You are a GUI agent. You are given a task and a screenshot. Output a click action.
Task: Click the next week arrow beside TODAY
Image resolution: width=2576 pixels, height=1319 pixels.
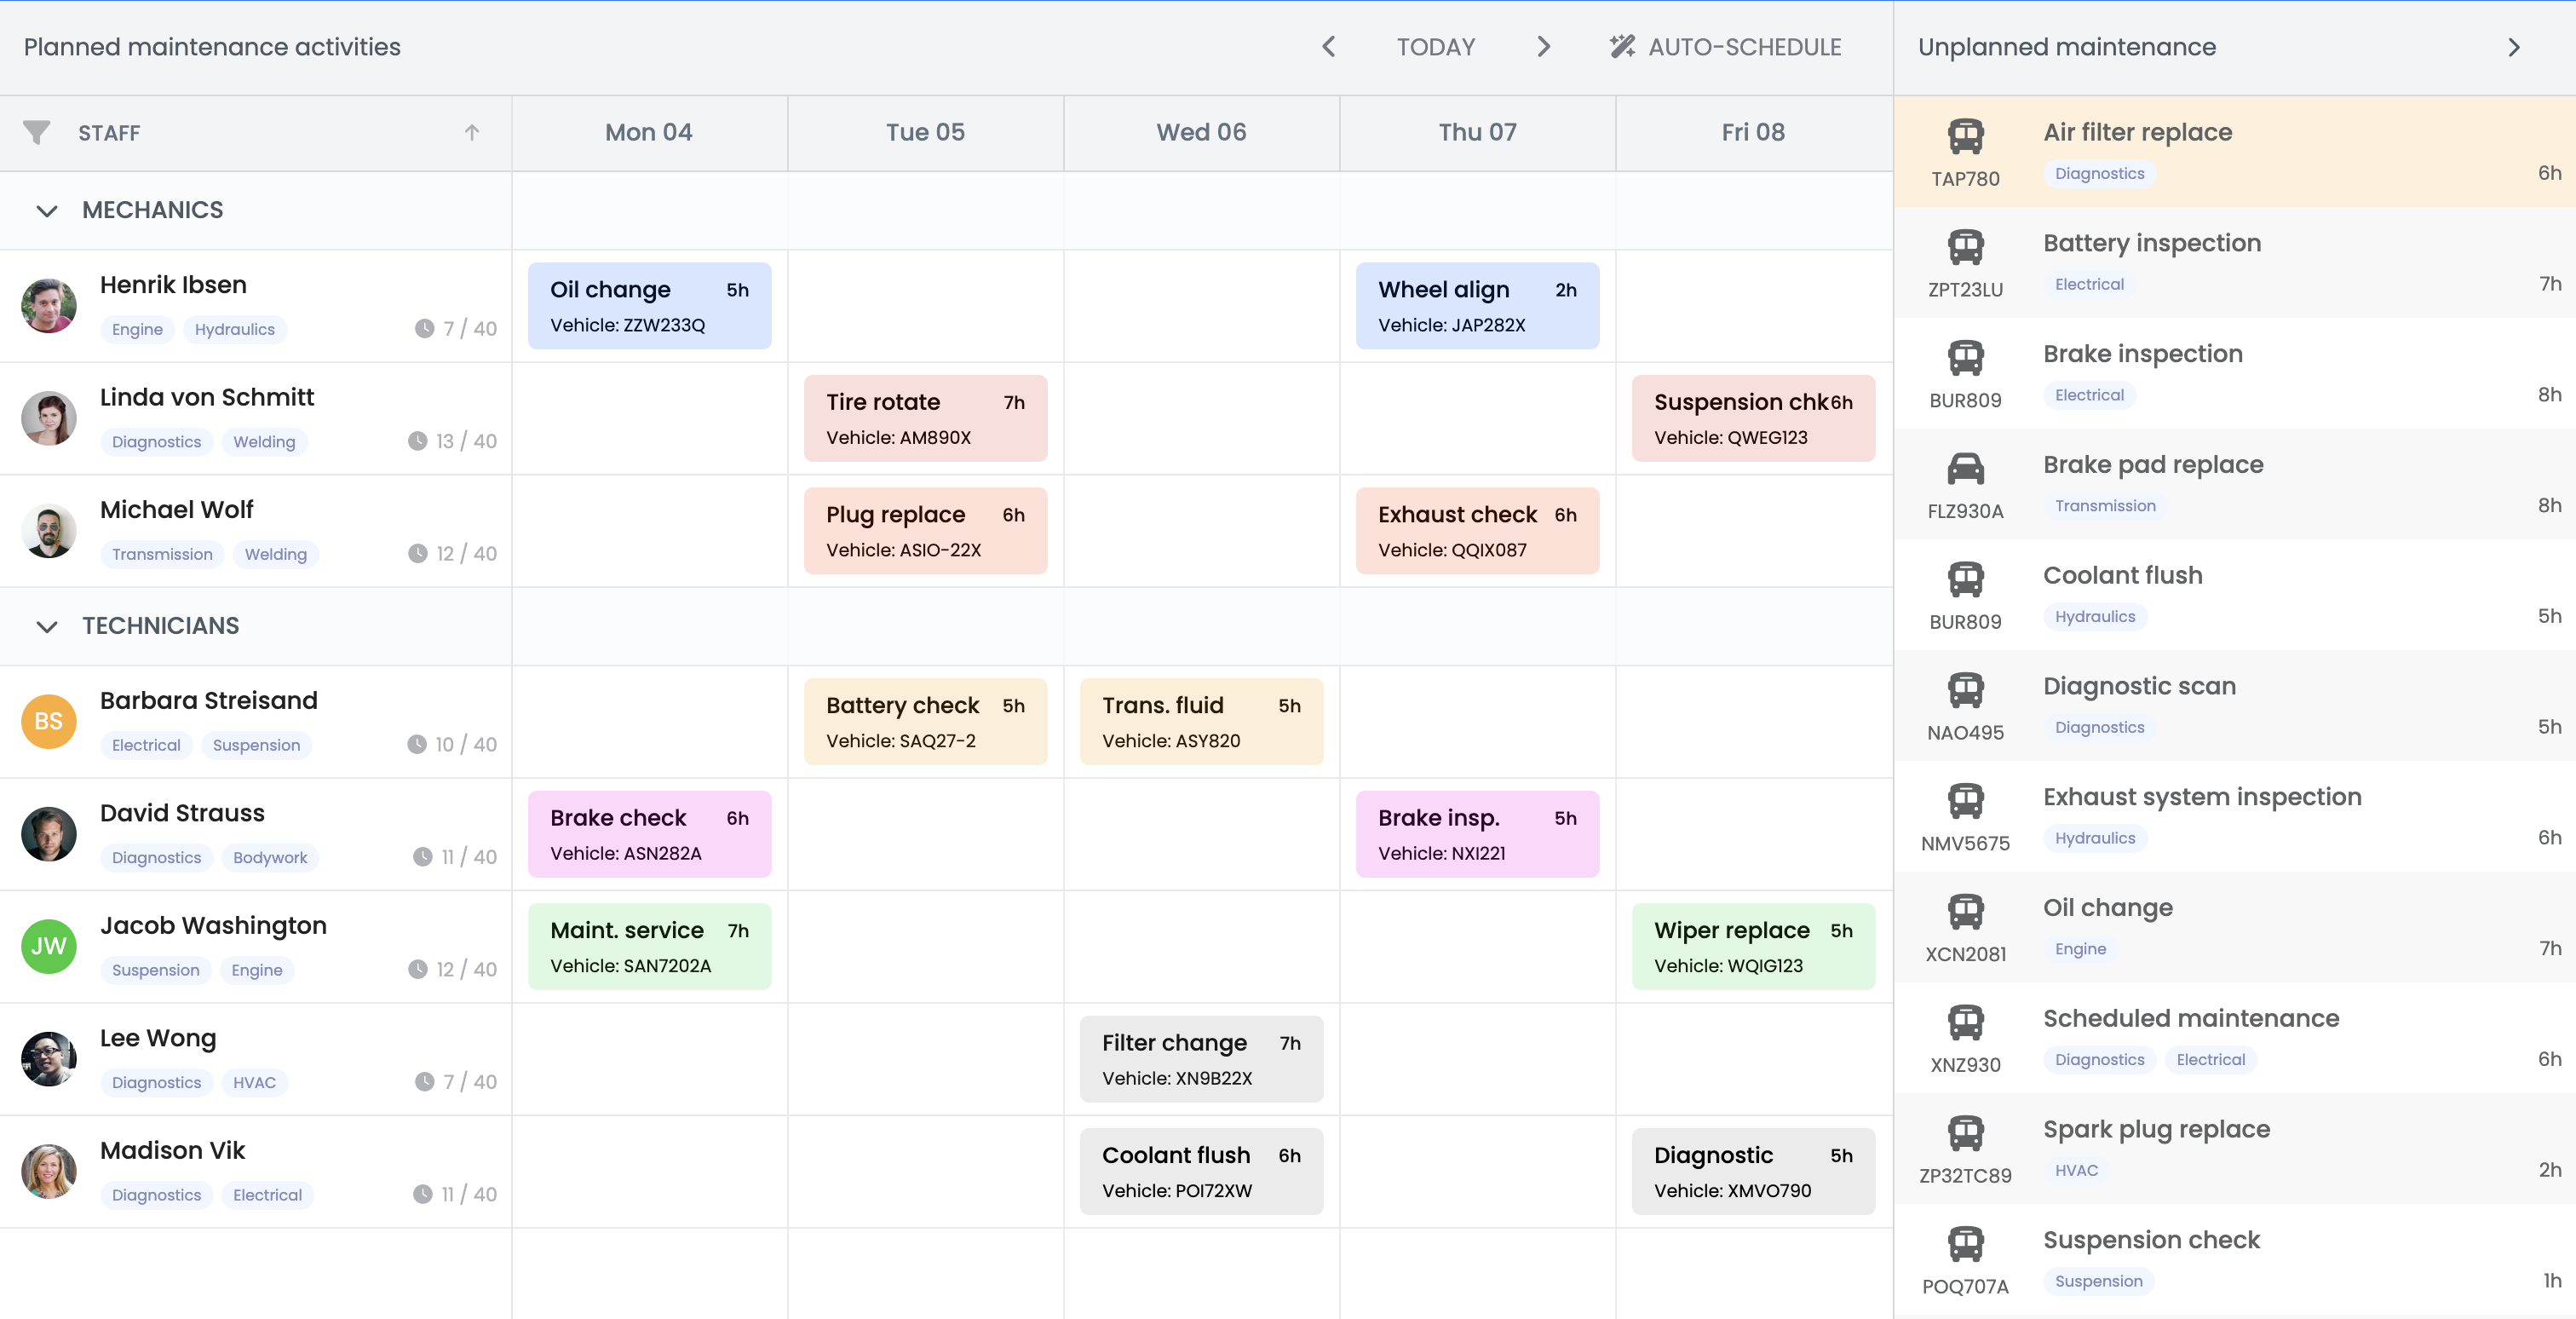[x=1543, y=46]
